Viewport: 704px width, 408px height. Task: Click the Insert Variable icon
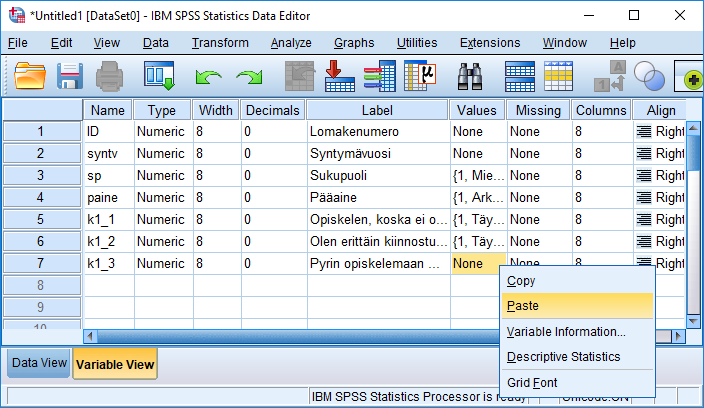559,76
